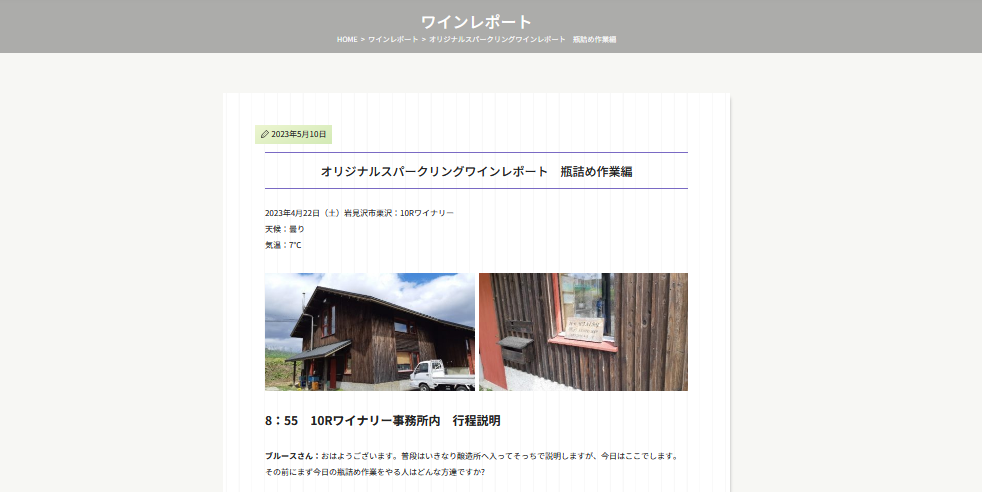Click the current page breadcrumb ending in 瓶詰め作業編

[522, 40]
